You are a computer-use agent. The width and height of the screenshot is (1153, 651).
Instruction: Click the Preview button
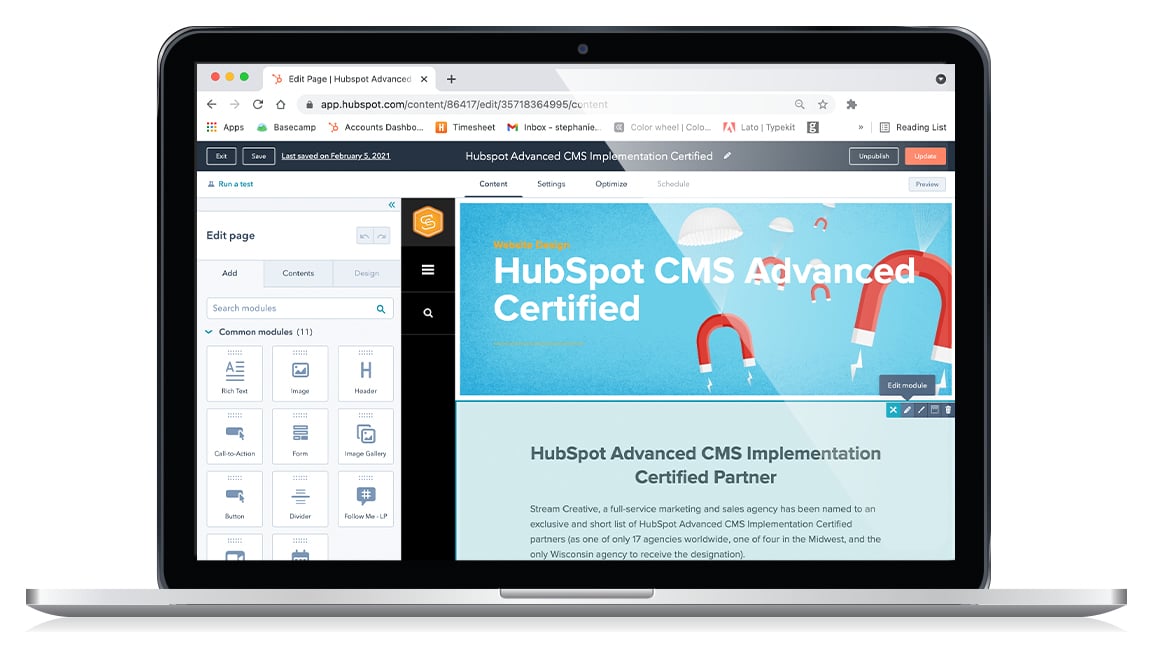[x=927, y=184]
